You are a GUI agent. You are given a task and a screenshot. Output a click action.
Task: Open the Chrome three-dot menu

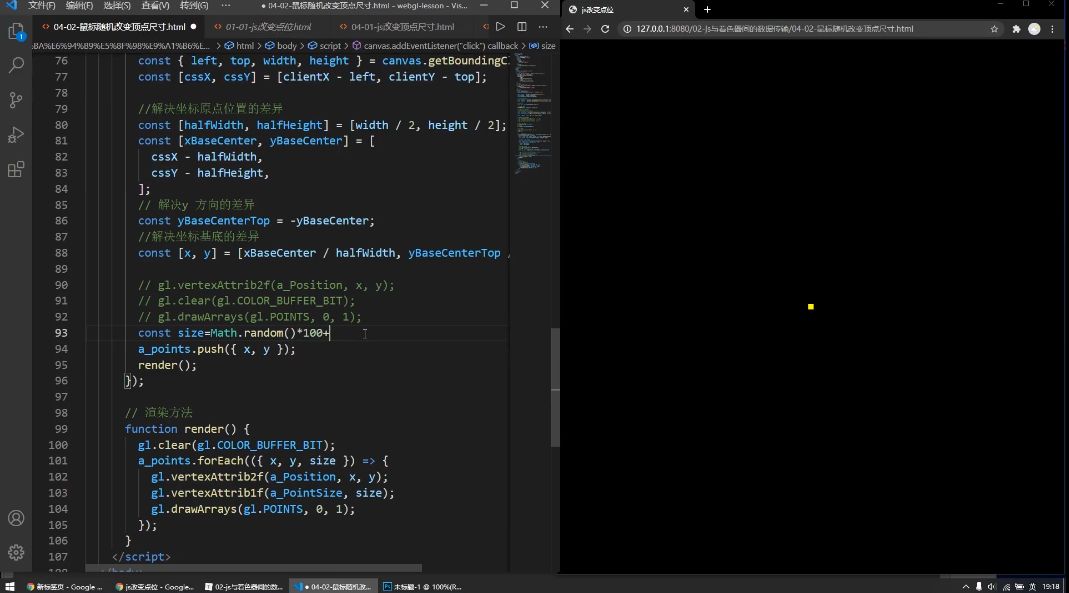tap(1054, 29)
